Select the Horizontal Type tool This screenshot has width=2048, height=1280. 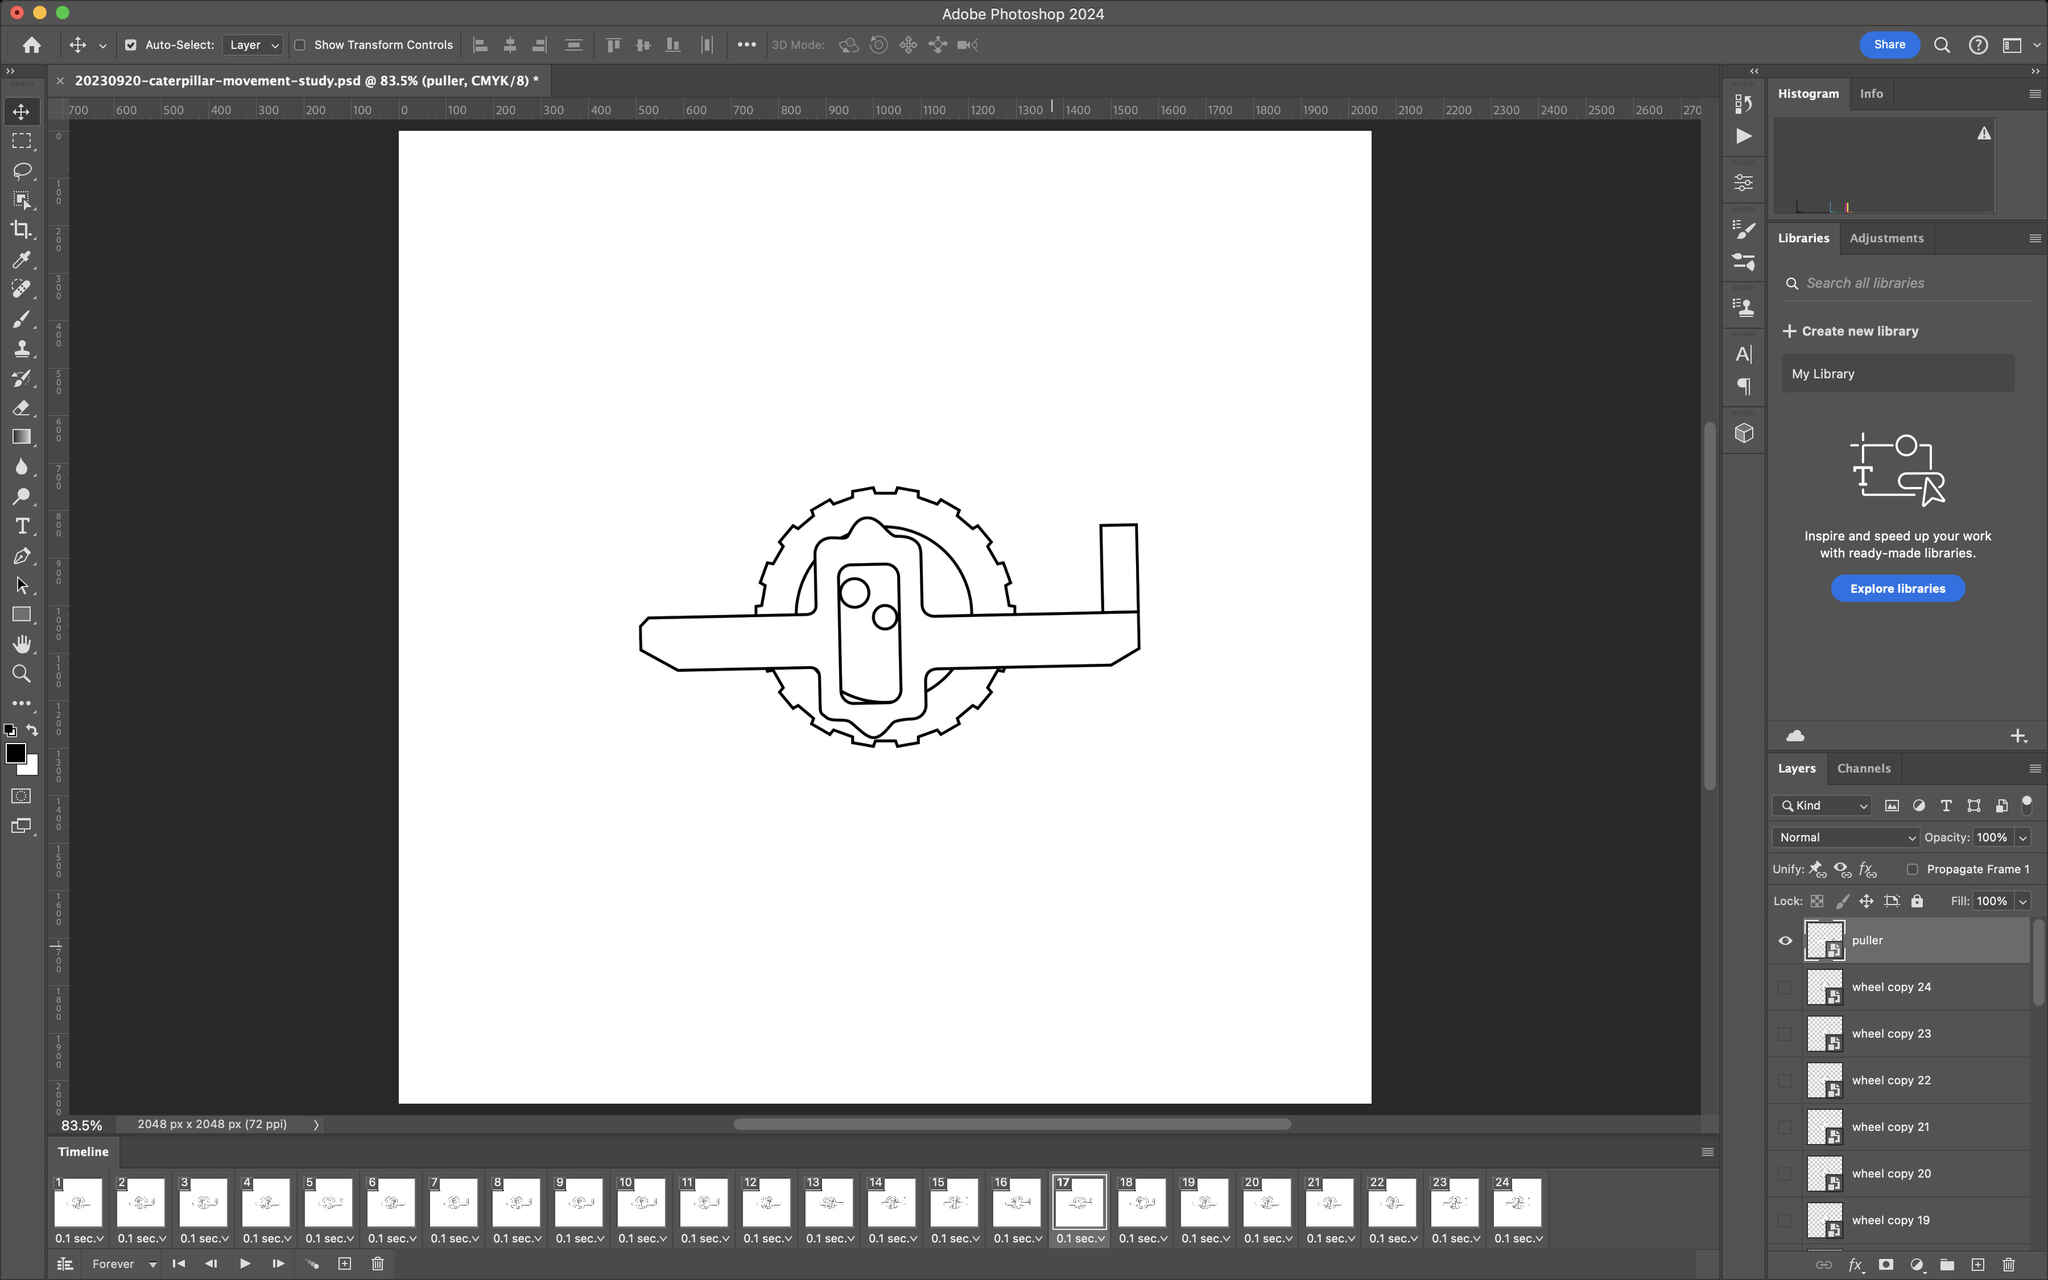tap(21, 526)
